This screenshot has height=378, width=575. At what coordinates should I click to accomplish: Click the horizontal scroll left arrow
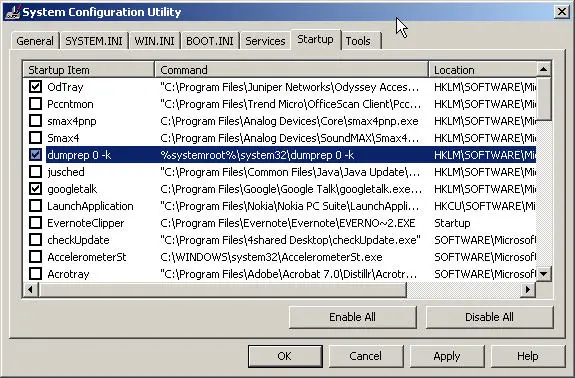click(30, 290)
